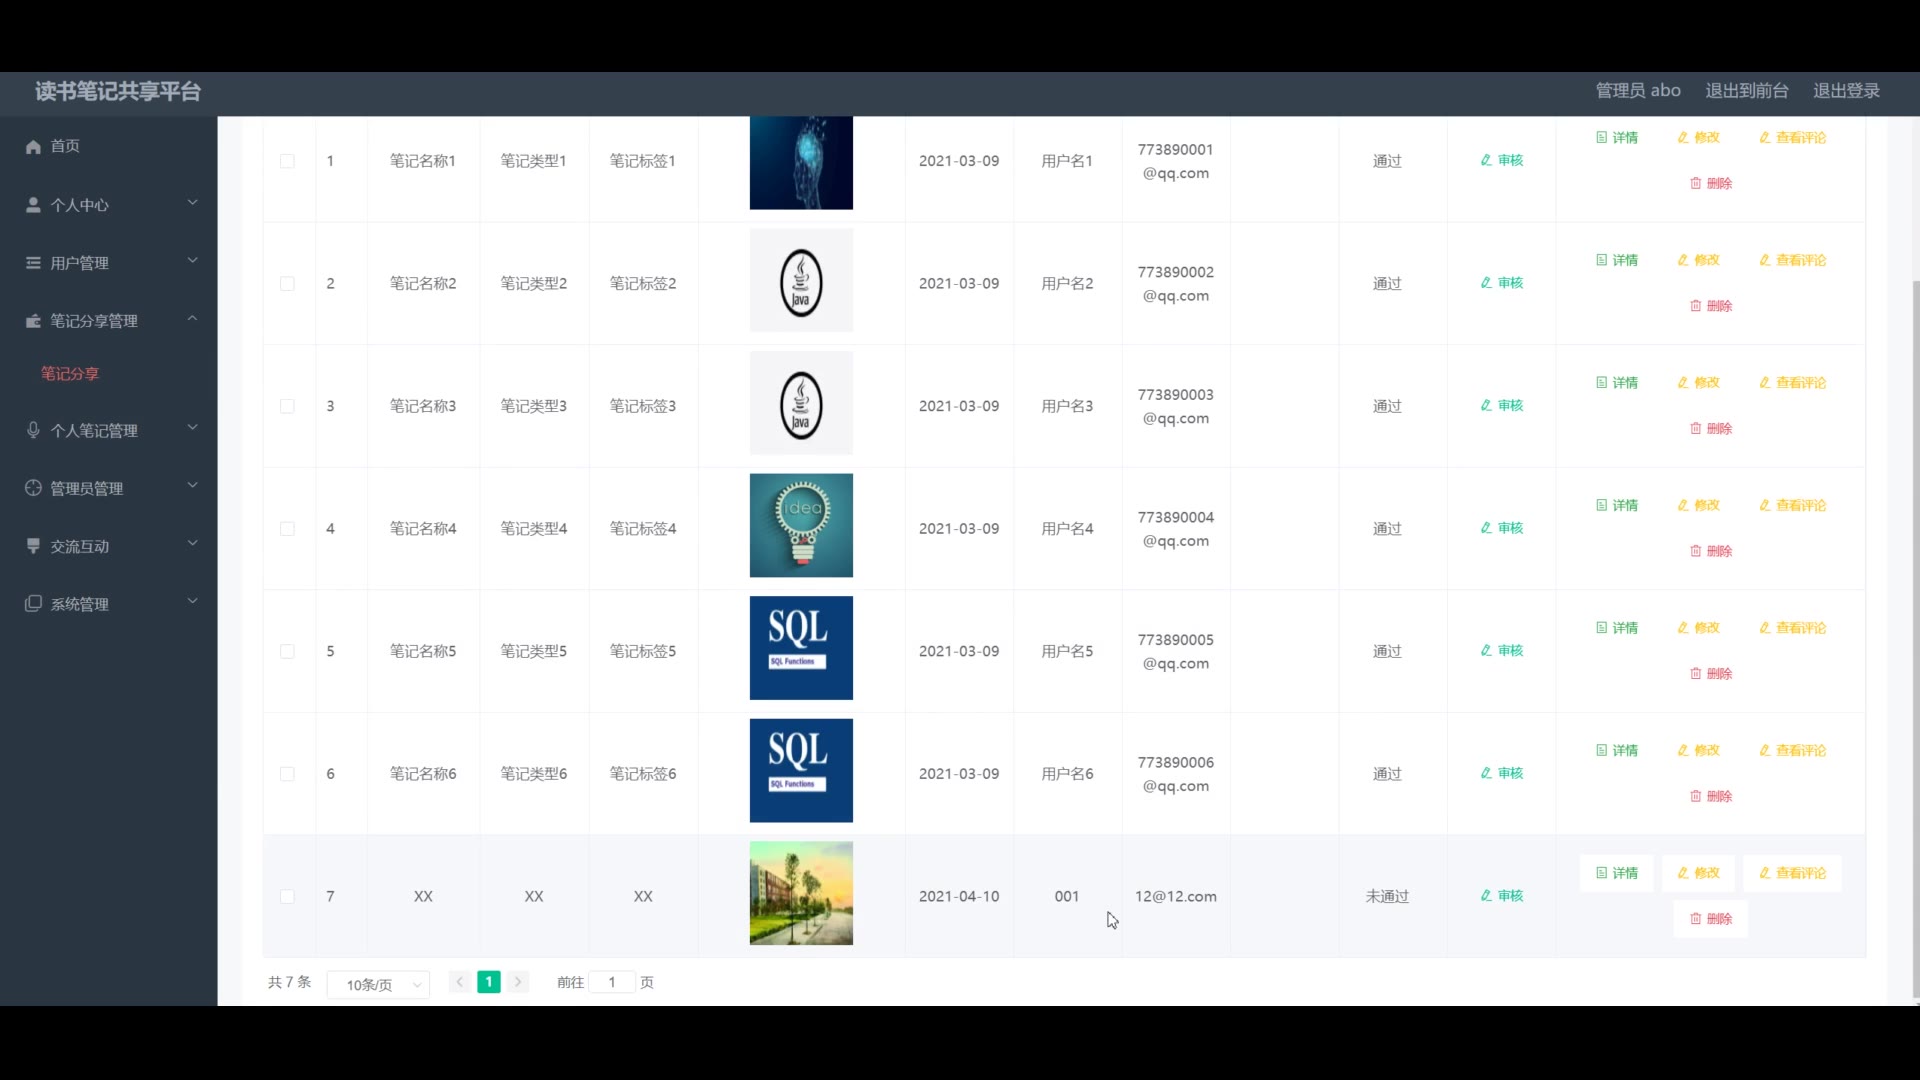Click the person icon for 个人中心
Screen dimensions: 1920x1080
click(x=33, y=205)
